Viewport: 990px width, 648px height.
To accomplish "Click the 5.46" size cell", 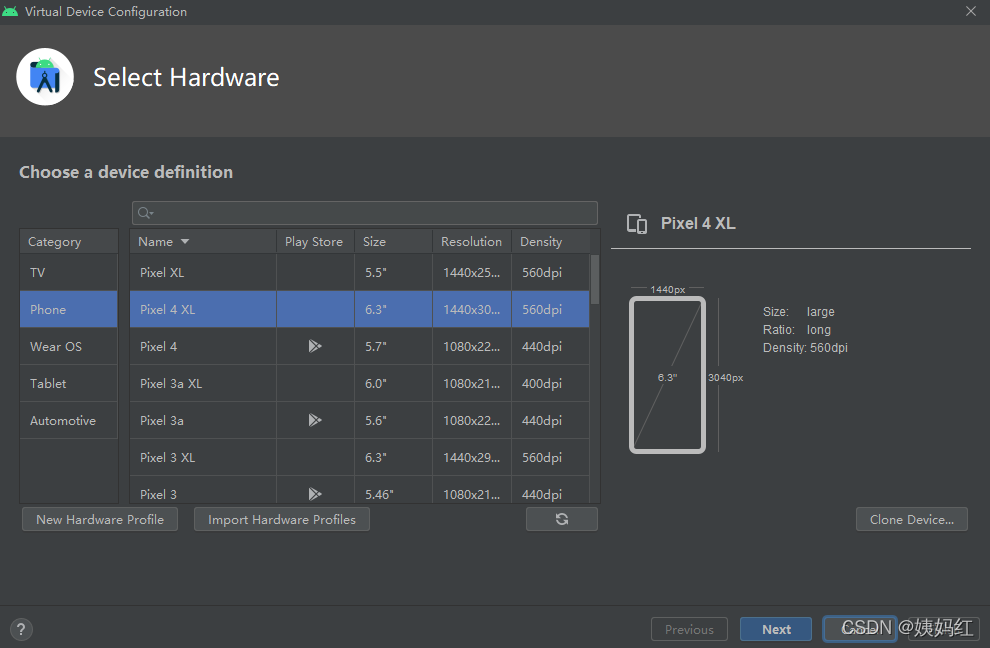I will point(393,490).
